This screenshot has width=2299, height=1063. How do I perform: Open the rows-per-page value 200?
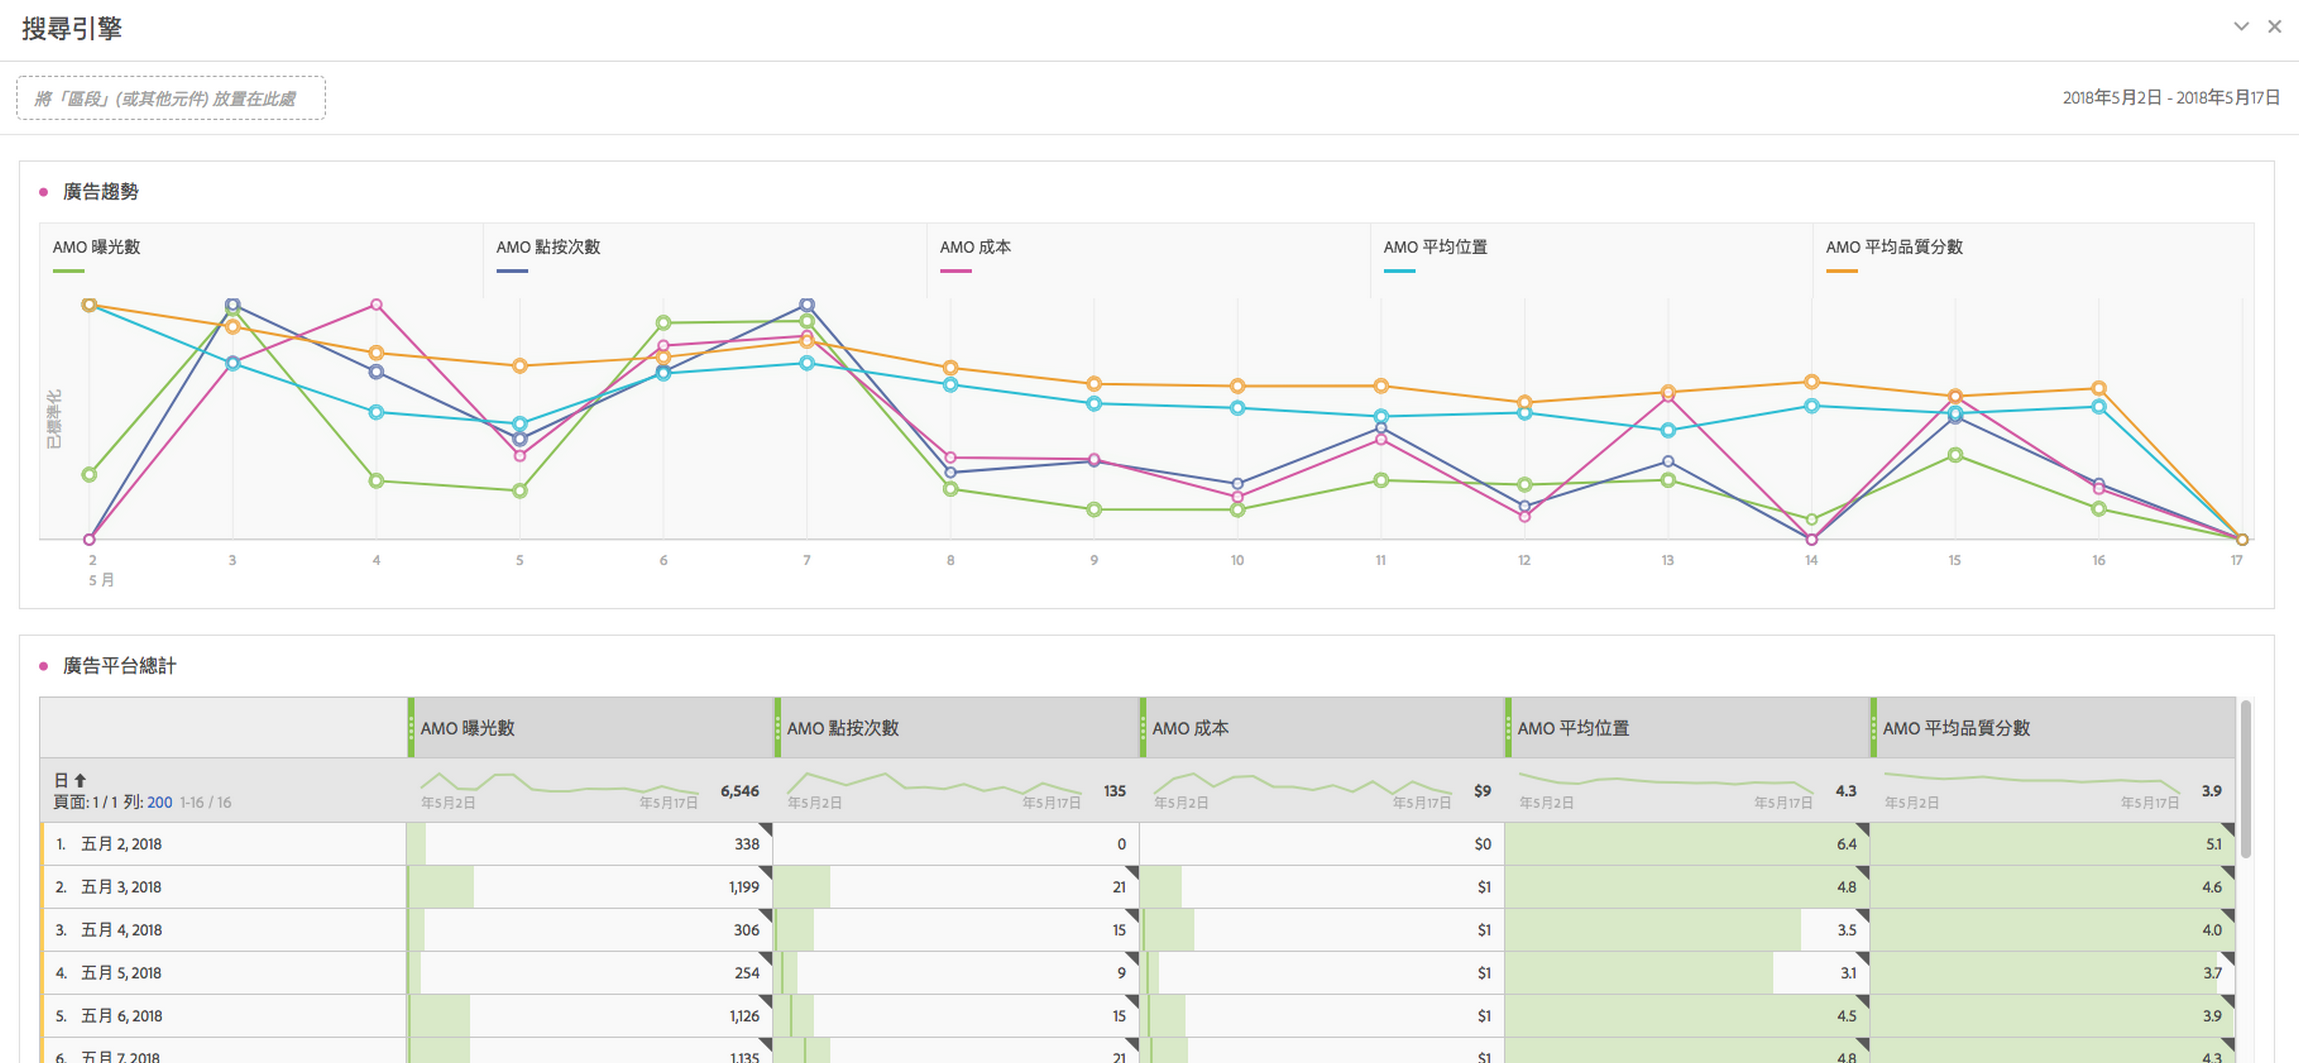coord(160,803)
